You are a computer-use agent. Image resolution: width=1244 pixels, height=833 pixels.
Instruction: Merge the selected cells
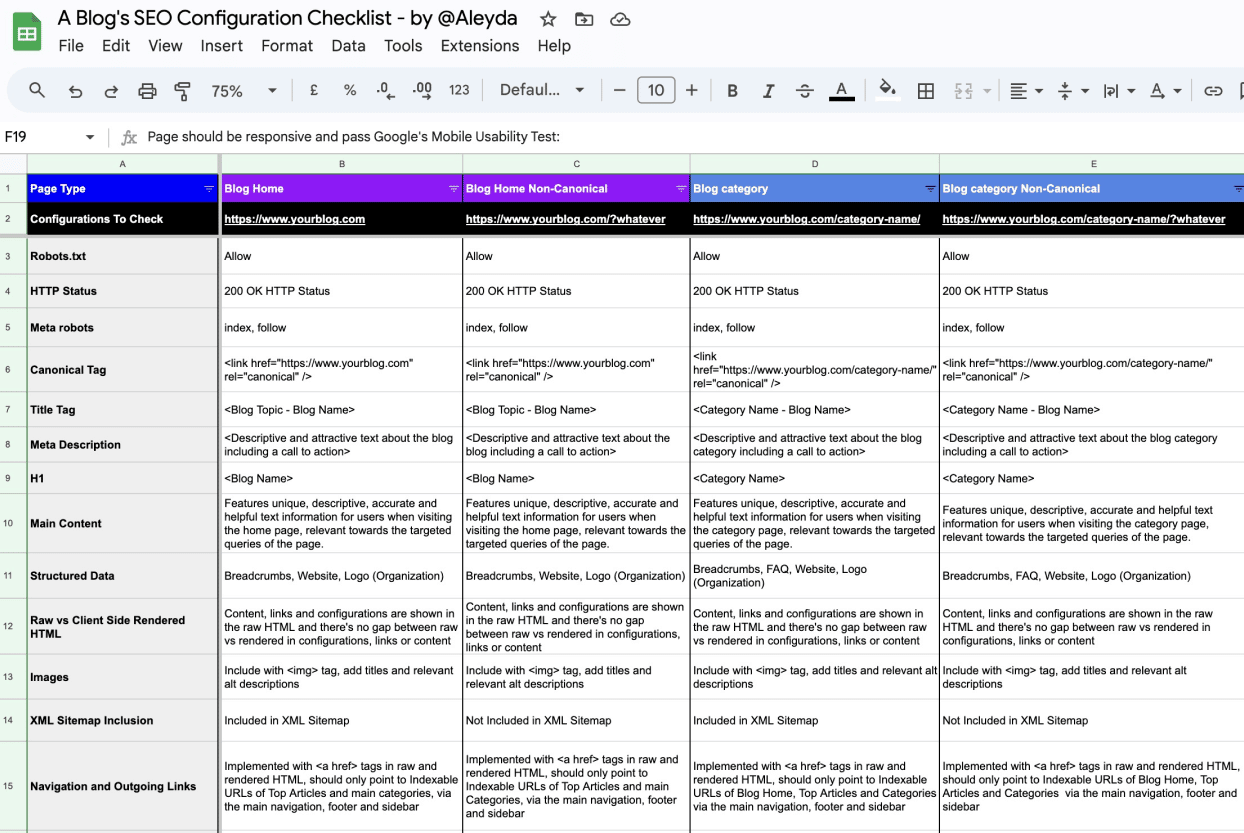click(x=963, y=91)
